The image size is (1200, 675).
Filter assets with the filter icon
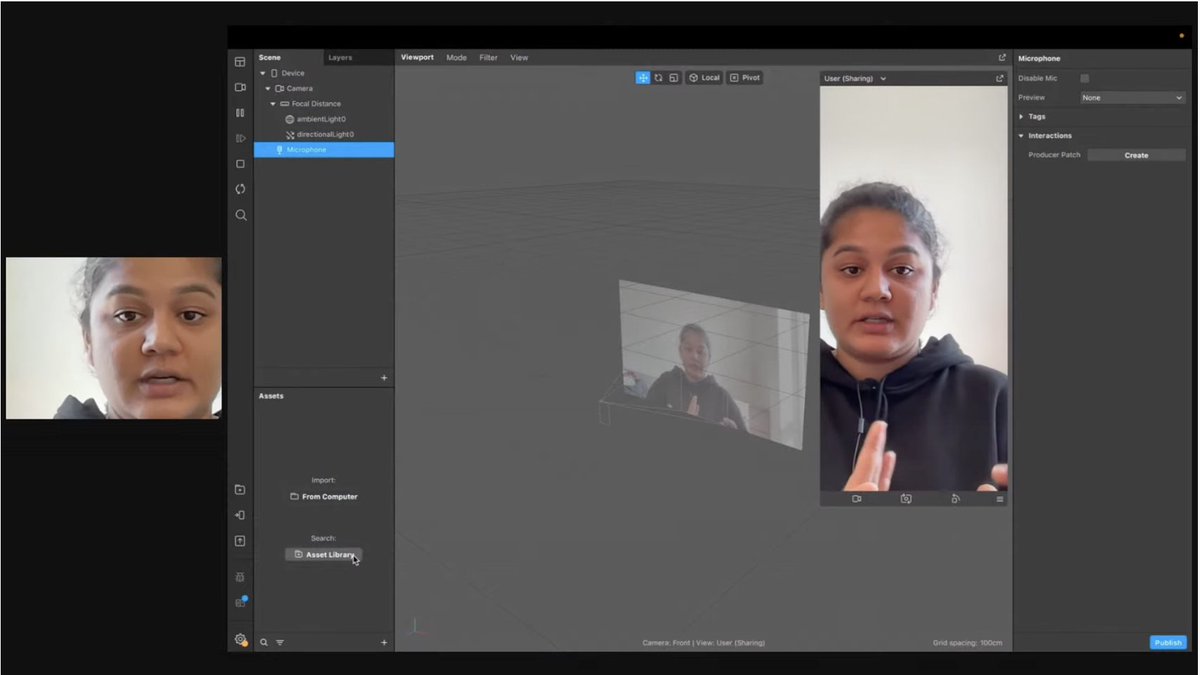coord(280,643)
